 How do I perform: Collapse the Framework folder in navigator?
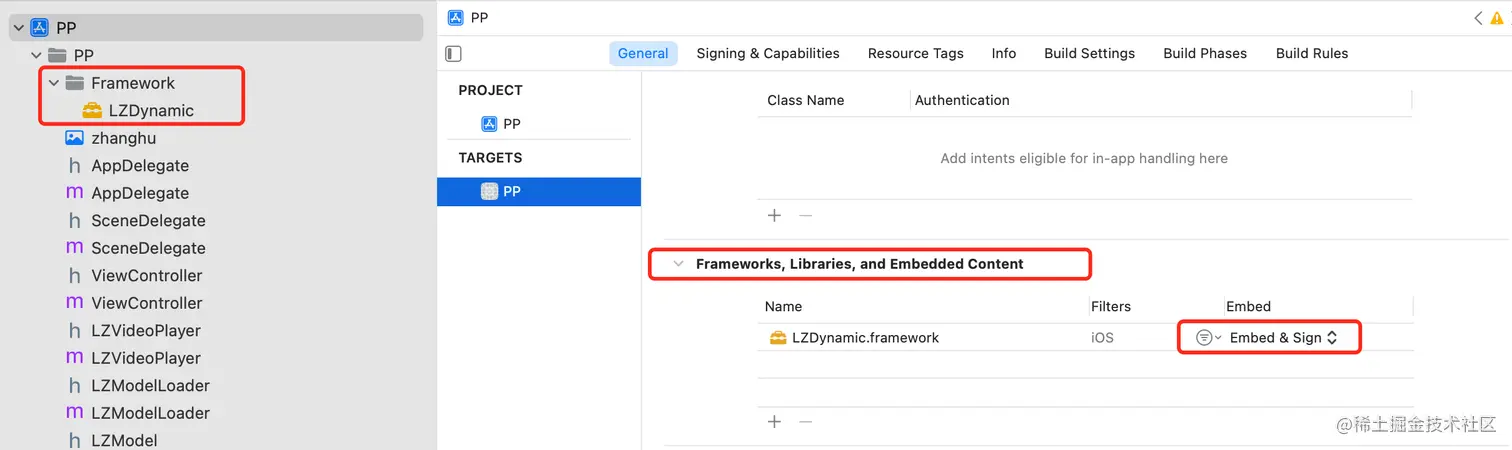point(54,83)
